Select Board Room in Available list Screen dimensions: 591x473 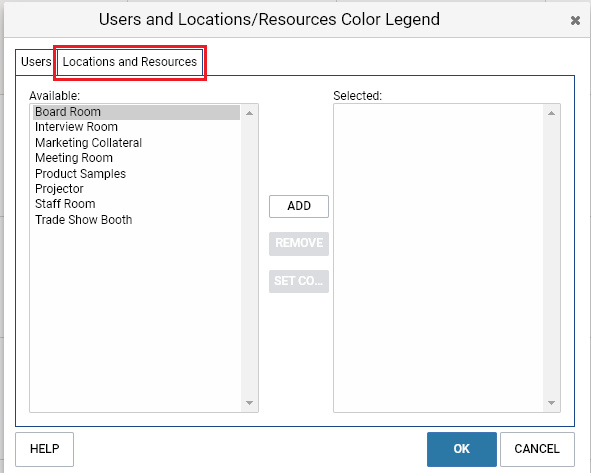pos(136,112)
